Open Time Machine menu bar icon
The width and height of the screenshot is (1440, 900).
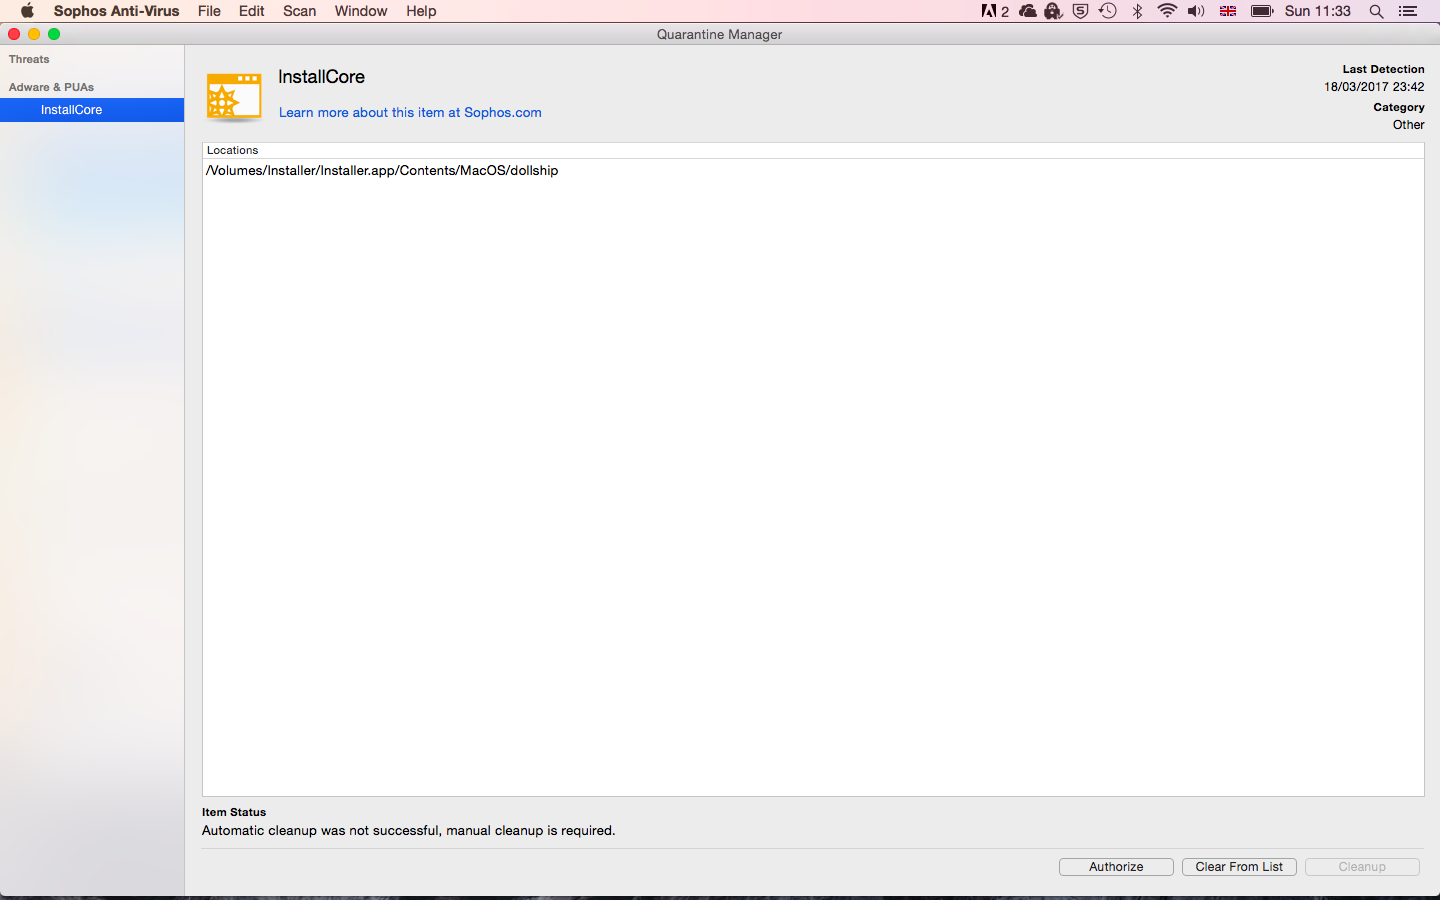1108,11
